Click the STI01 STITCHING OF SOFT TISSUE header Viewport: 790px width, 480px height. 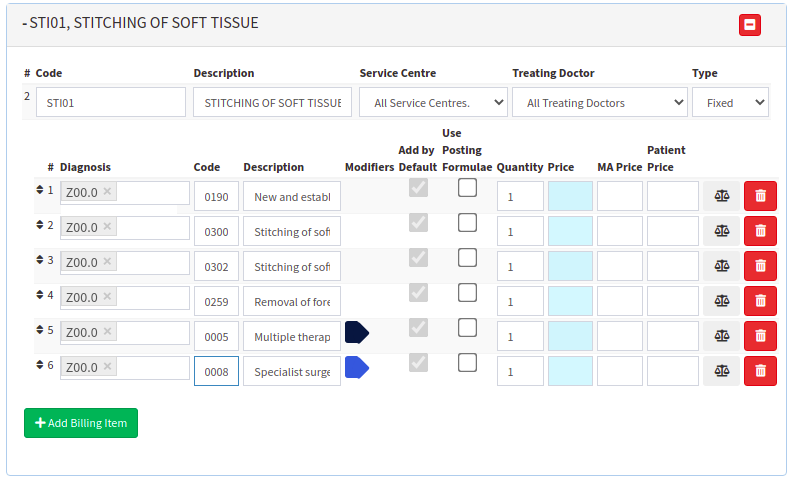click(141, 23)
